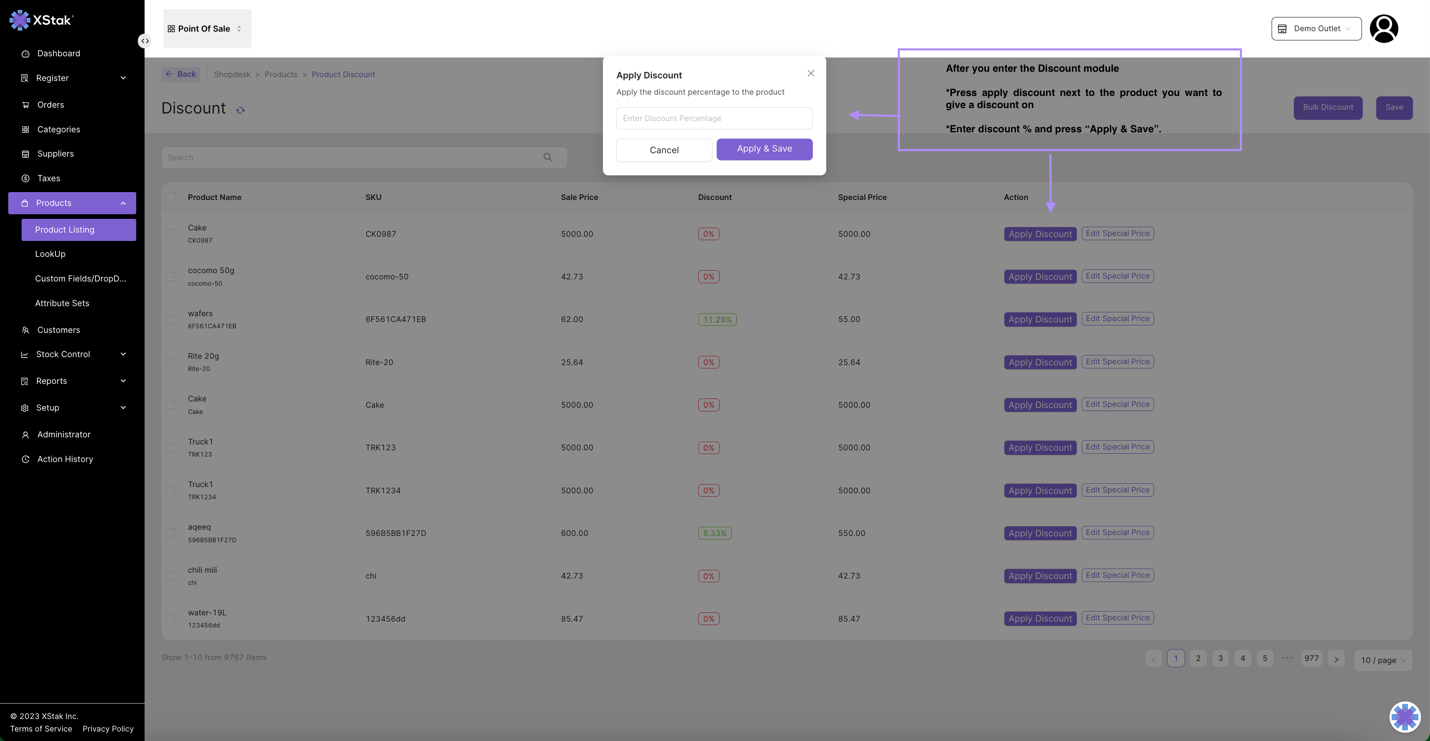Open the Demo Outlet dropdown
Screen dimensions: 1430x741
pos(1316,29)
